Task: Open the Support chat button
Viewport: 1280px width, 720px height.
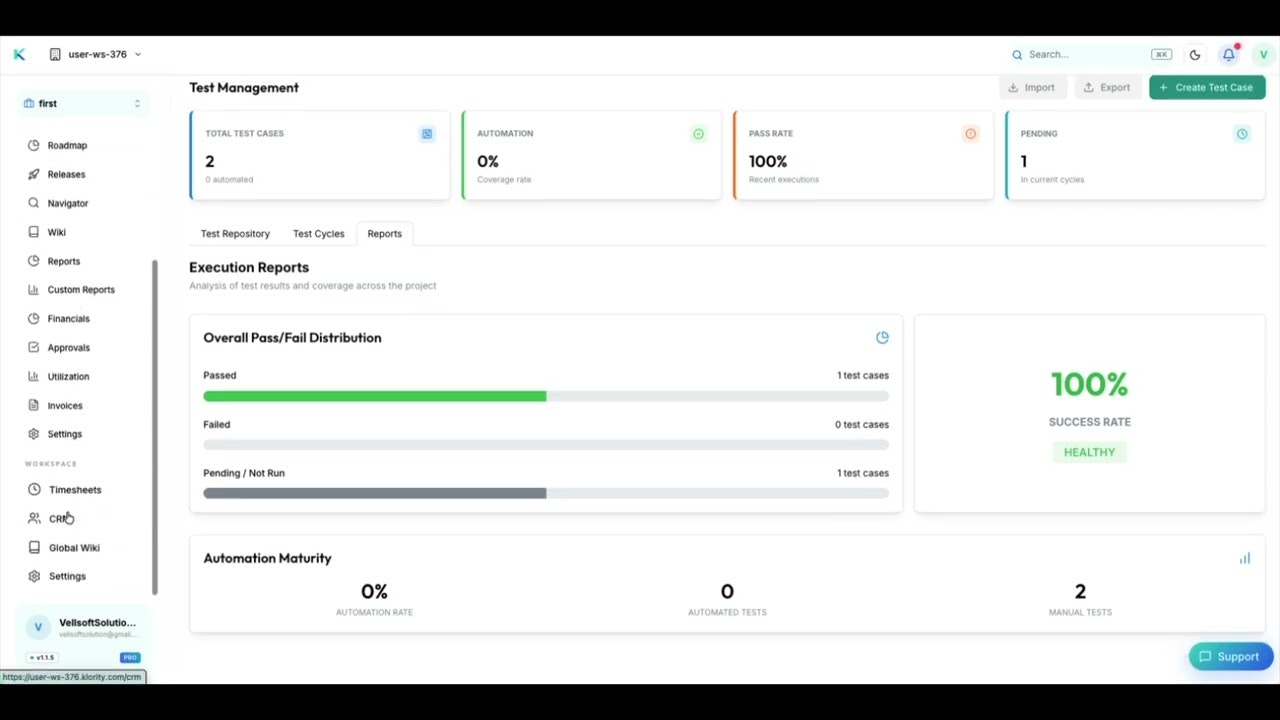Action: tap(1230, 657)
